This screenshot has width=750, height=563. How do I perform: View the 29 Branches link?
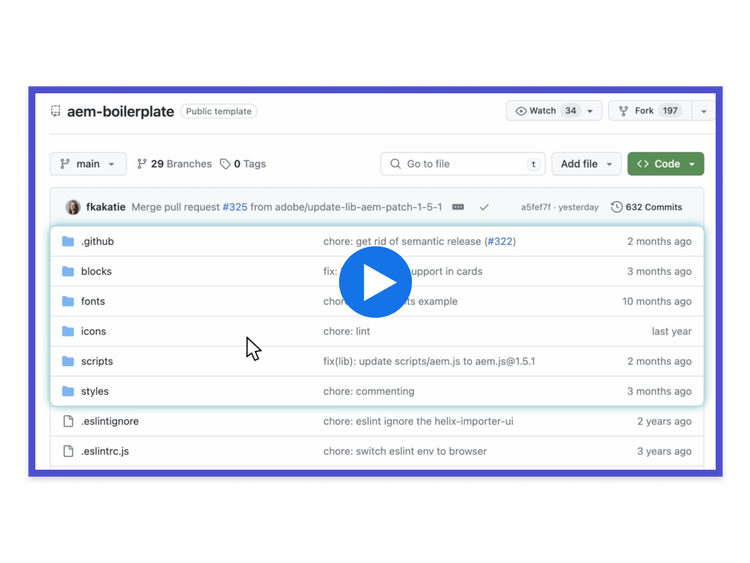tap(174, 164)
